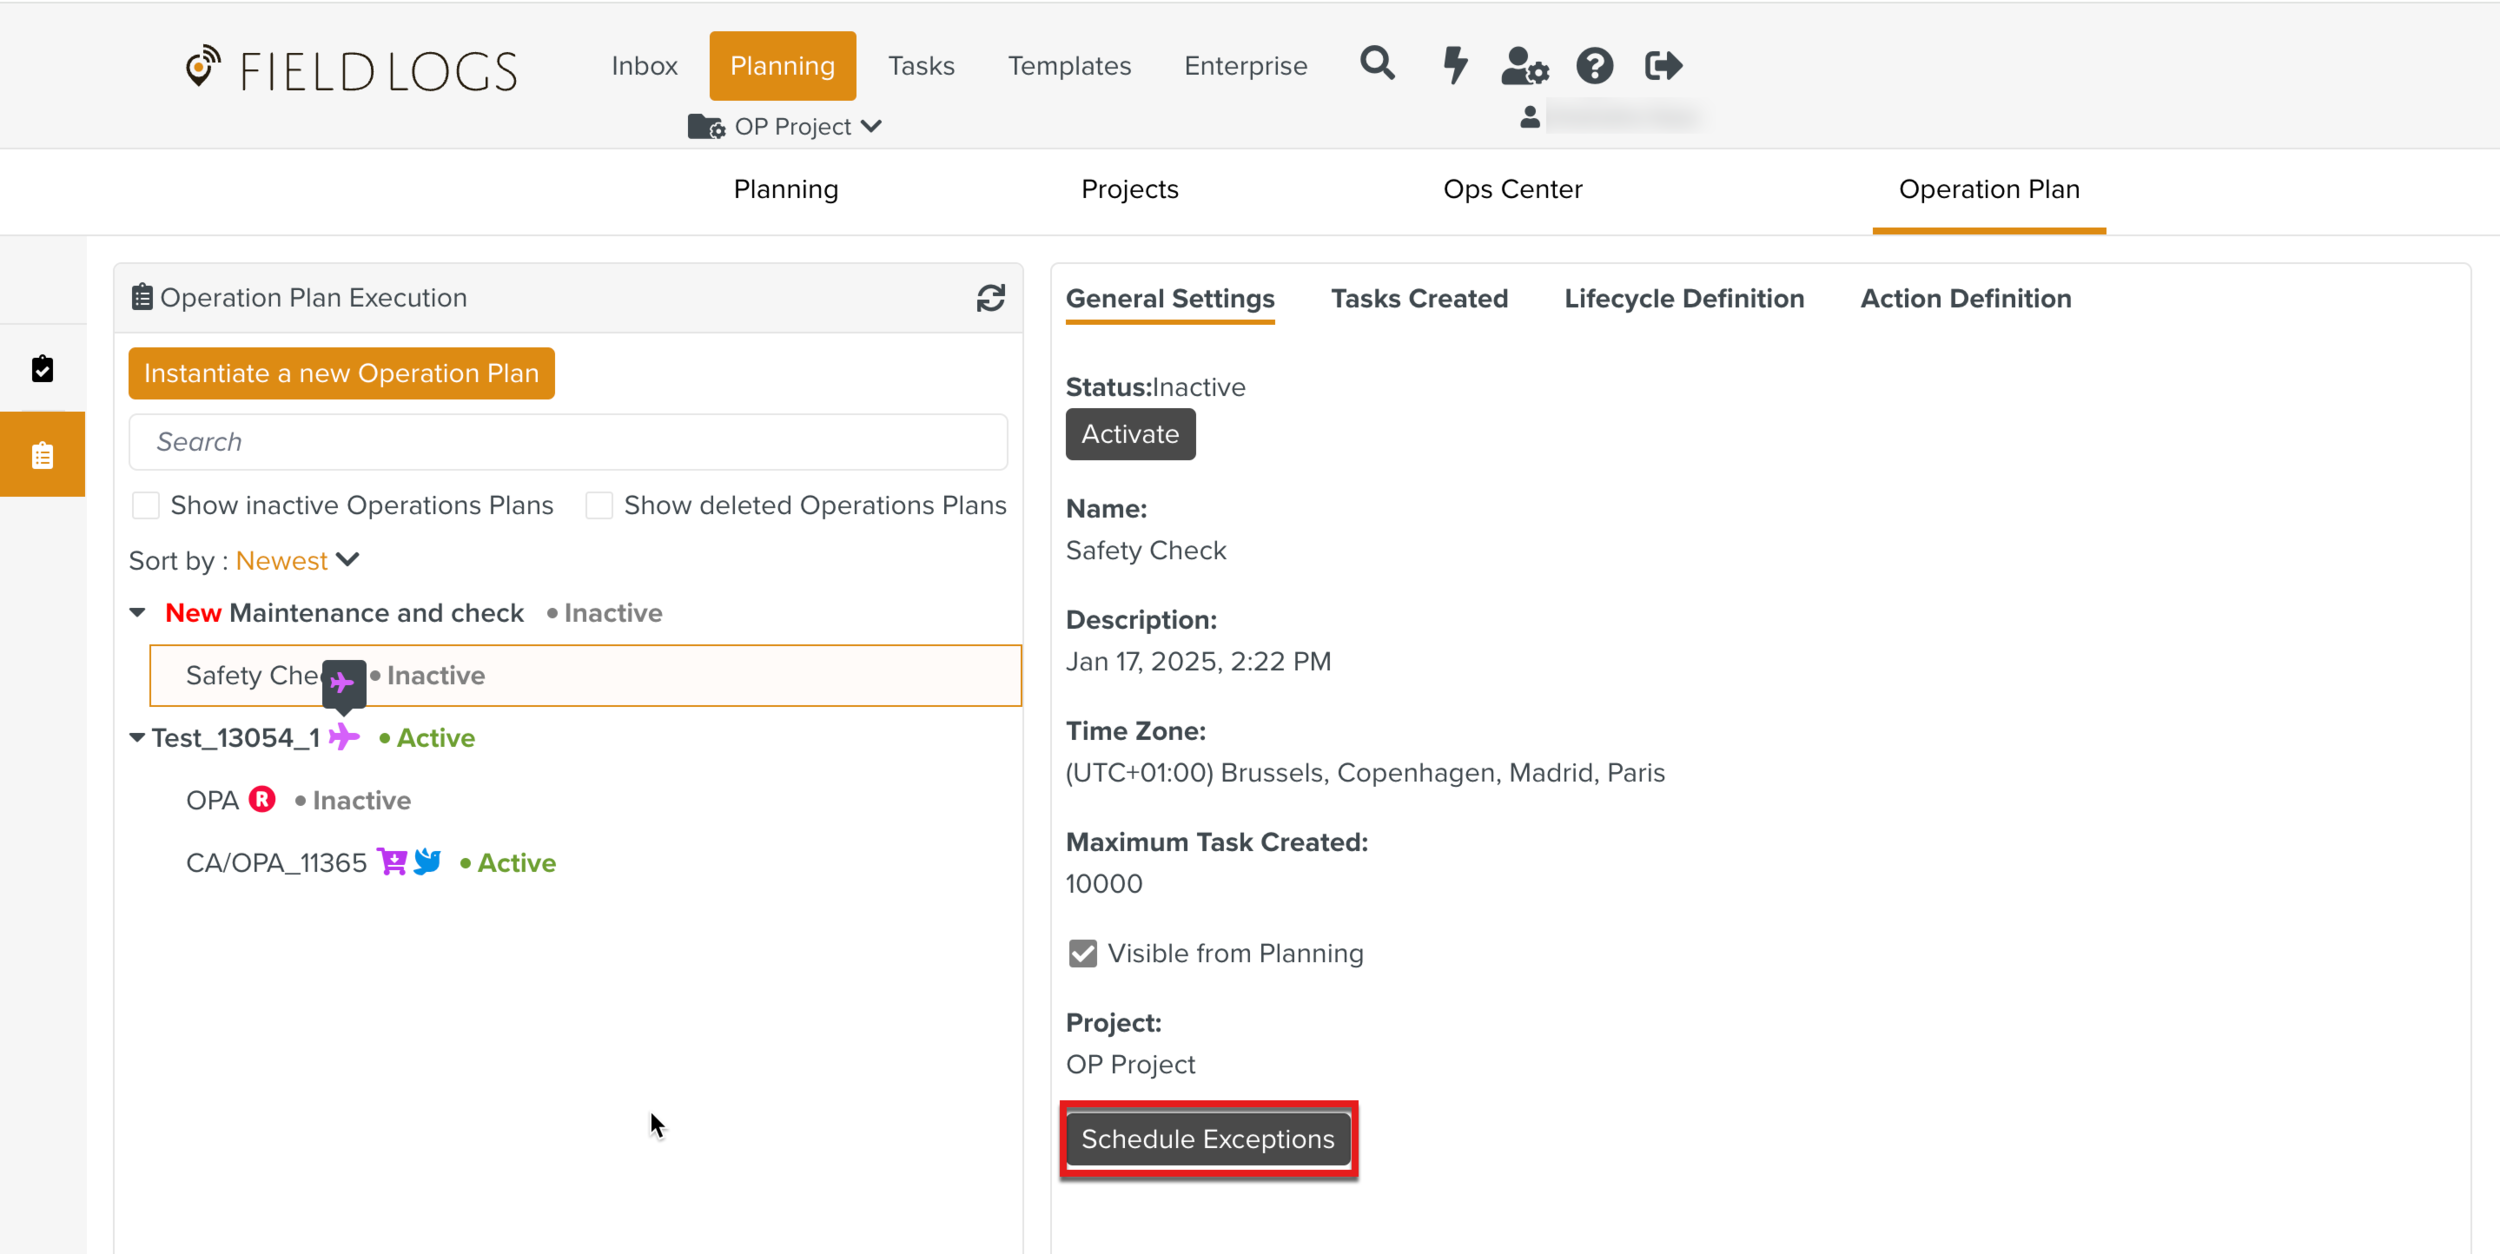Open user settings gear icon
The image size is (2500, 1254).
pyautogui.click(x=1524, y=66)
